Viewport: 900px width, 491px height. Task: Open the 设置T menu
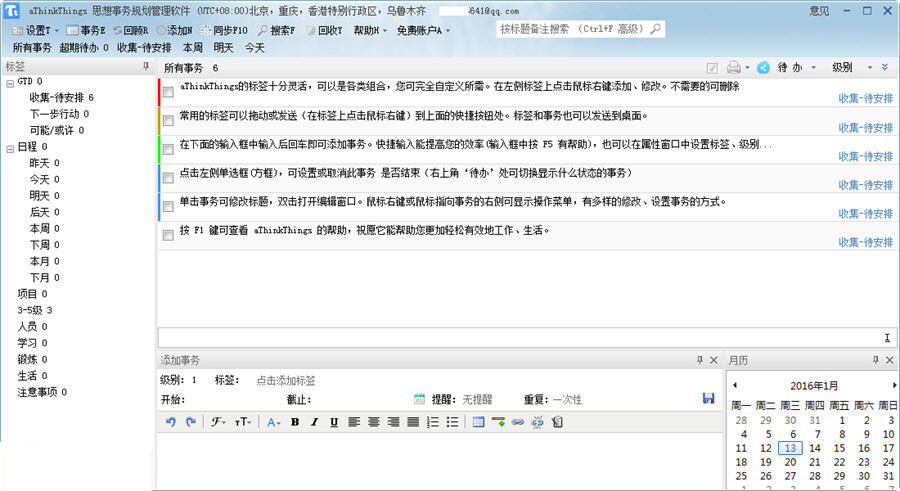(x=36, y=30)
